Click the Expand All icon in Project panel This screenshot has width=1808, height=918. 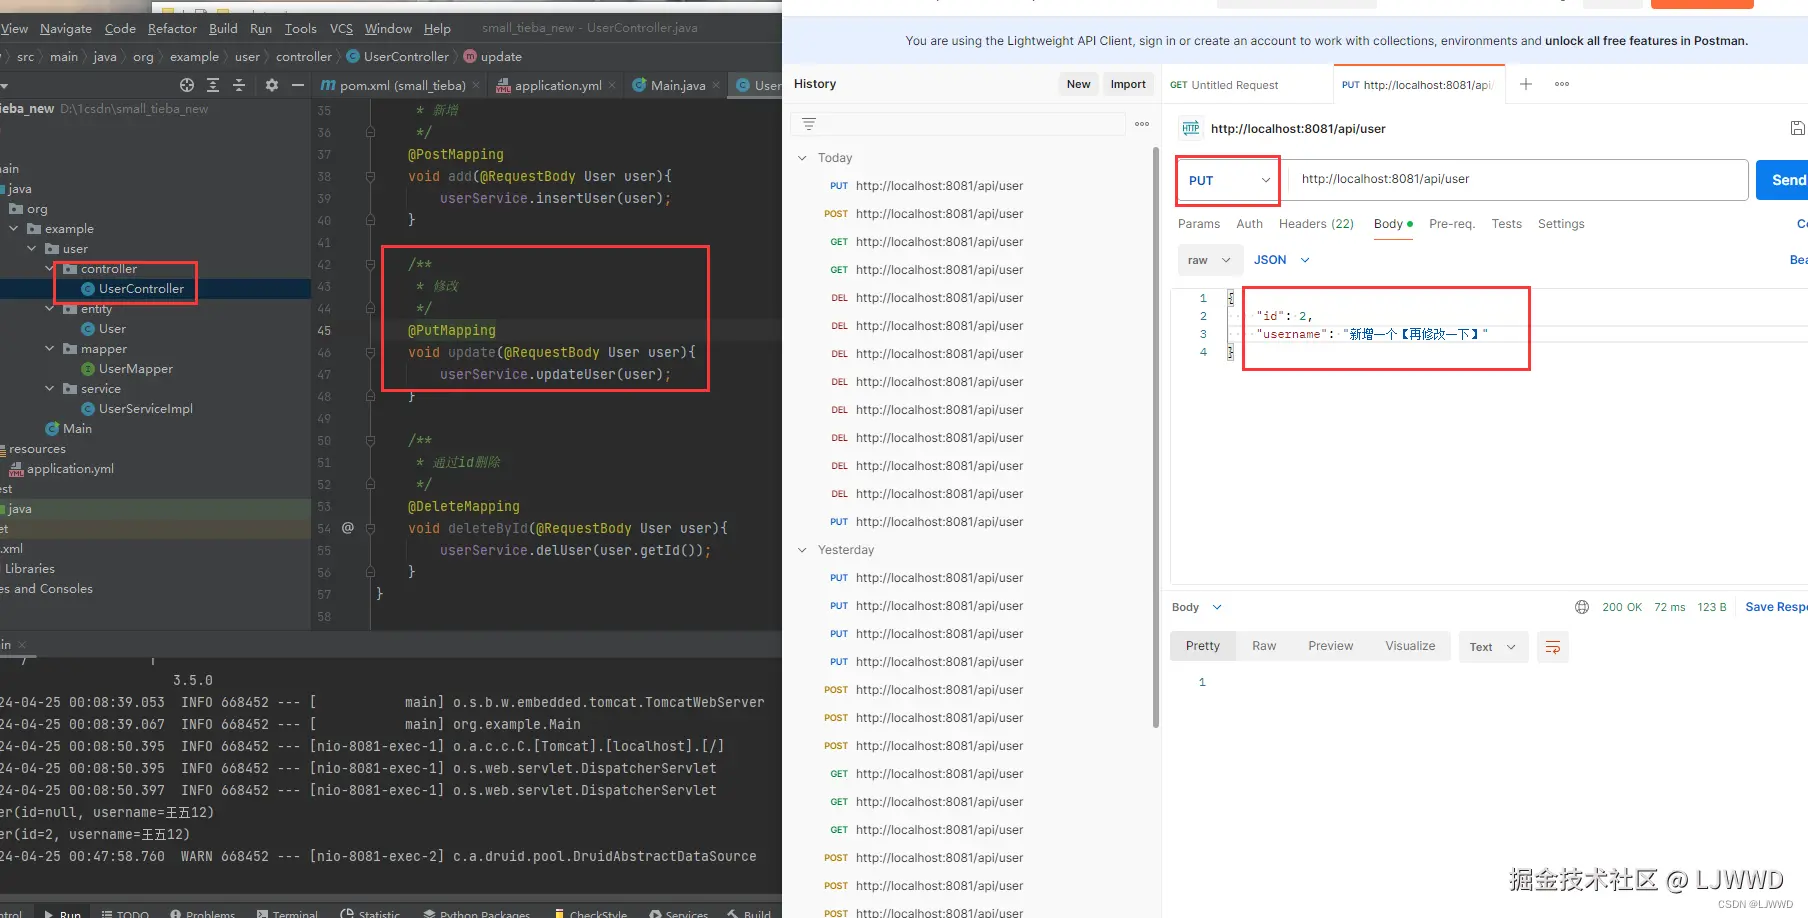tap(213, 85)
